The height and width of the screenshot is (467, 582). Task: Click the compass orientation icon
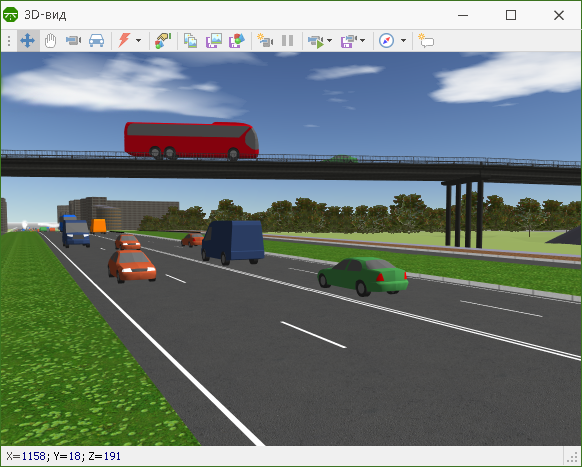[386, 40]
